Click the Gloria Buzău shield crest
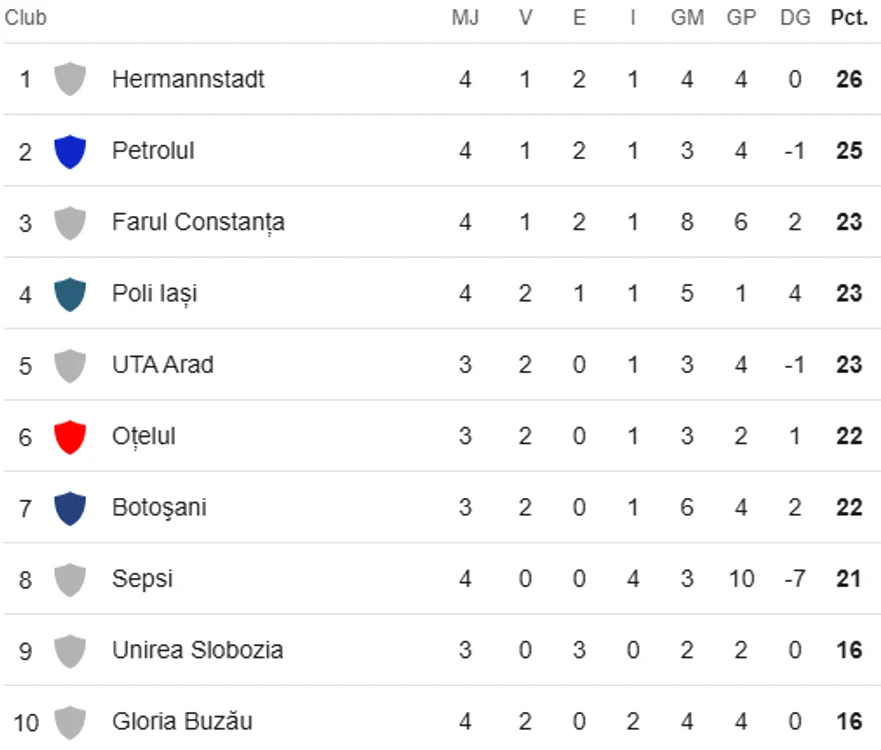881x750 pixels. pyautogui.click(x=70, y=722)
